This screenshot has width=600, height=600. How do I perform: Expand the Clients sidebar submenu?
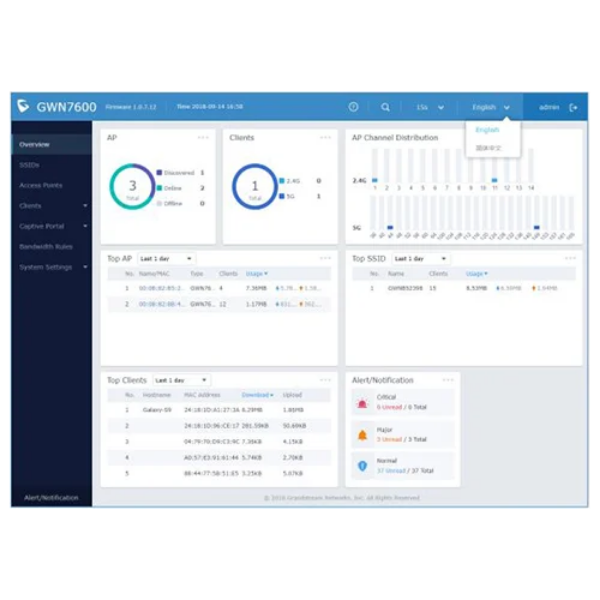[85, 206]
